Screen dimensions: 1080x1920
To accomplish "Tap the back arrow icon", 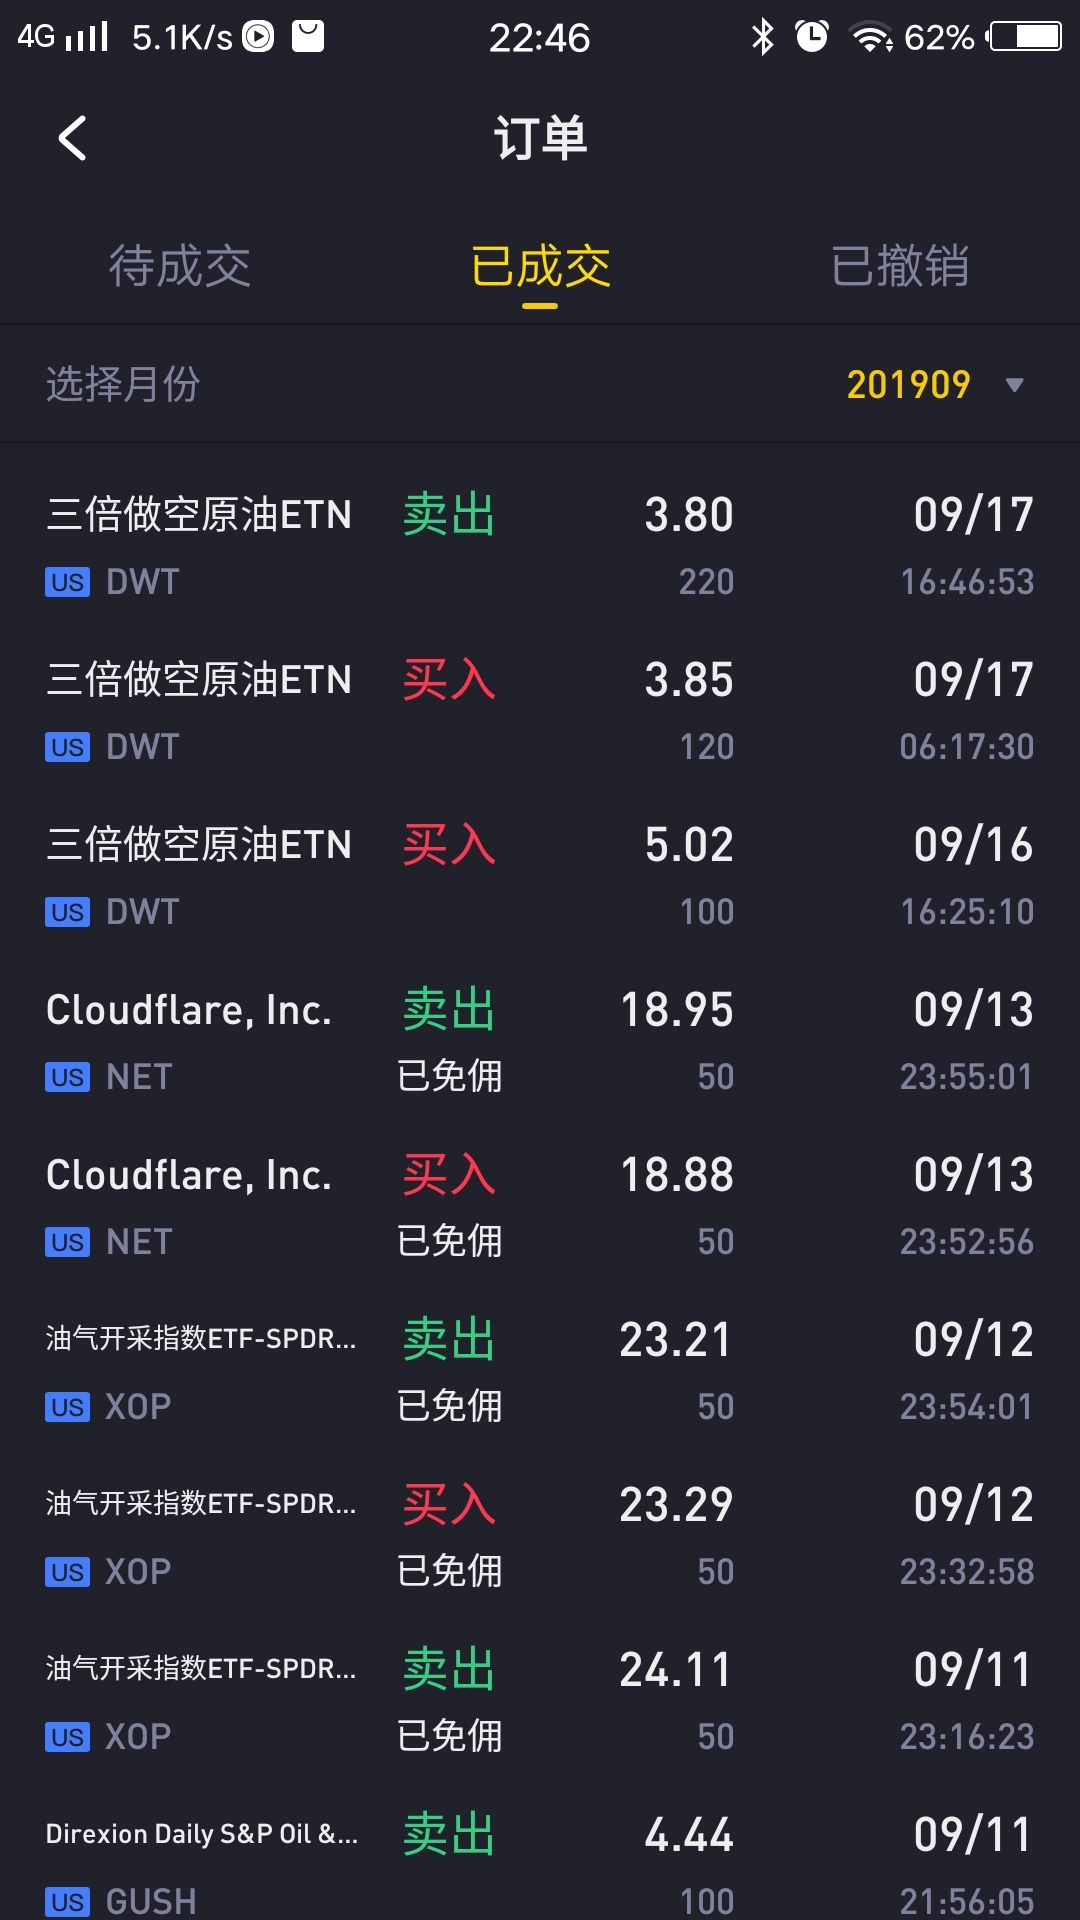I will point(73,138).
